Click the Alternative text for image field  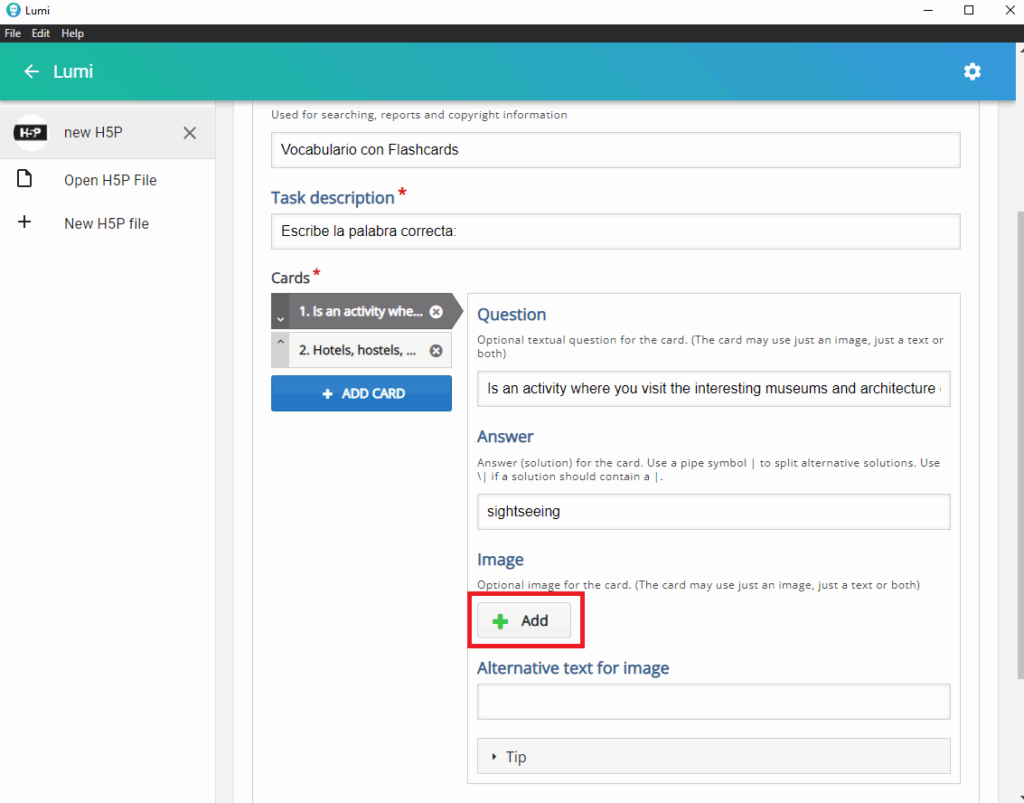pos(713,702)
